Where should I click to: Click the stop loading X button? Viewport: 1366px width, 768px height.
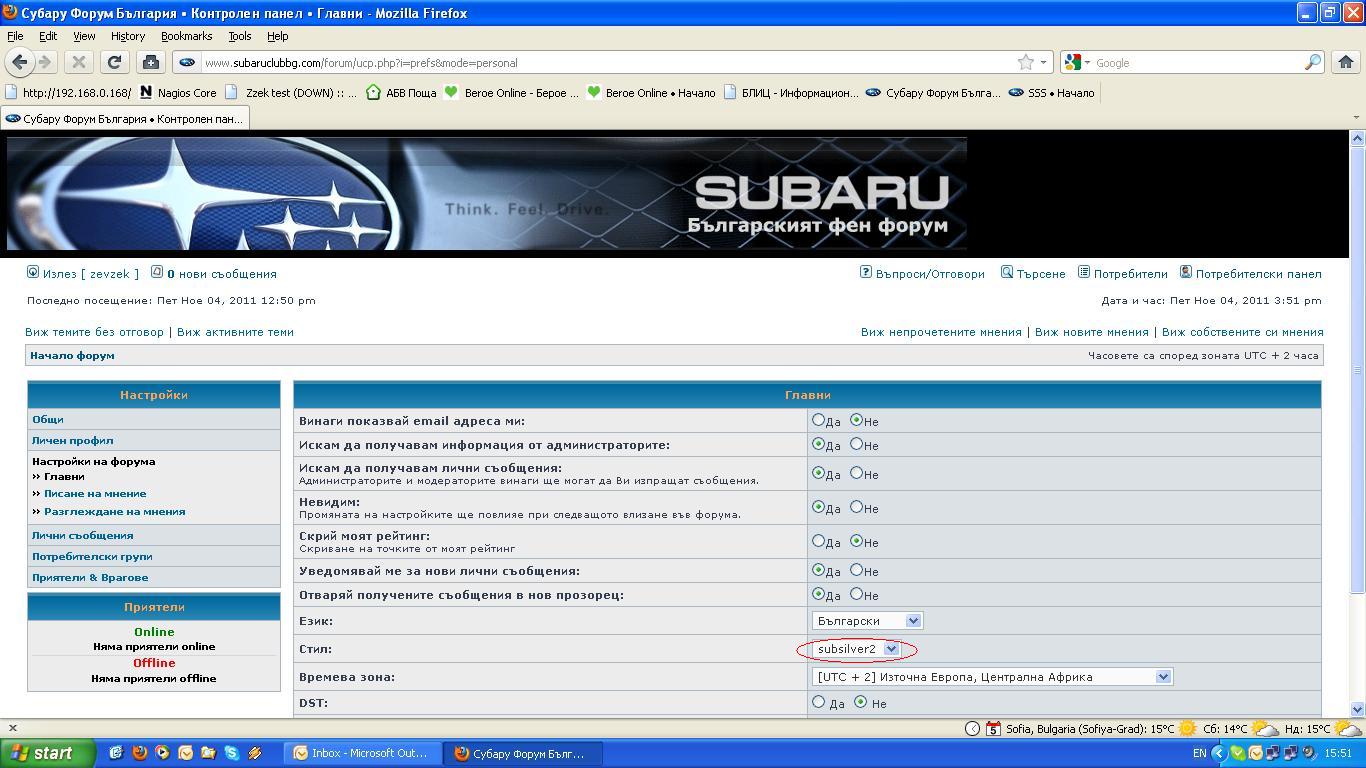tap(79, 62)
